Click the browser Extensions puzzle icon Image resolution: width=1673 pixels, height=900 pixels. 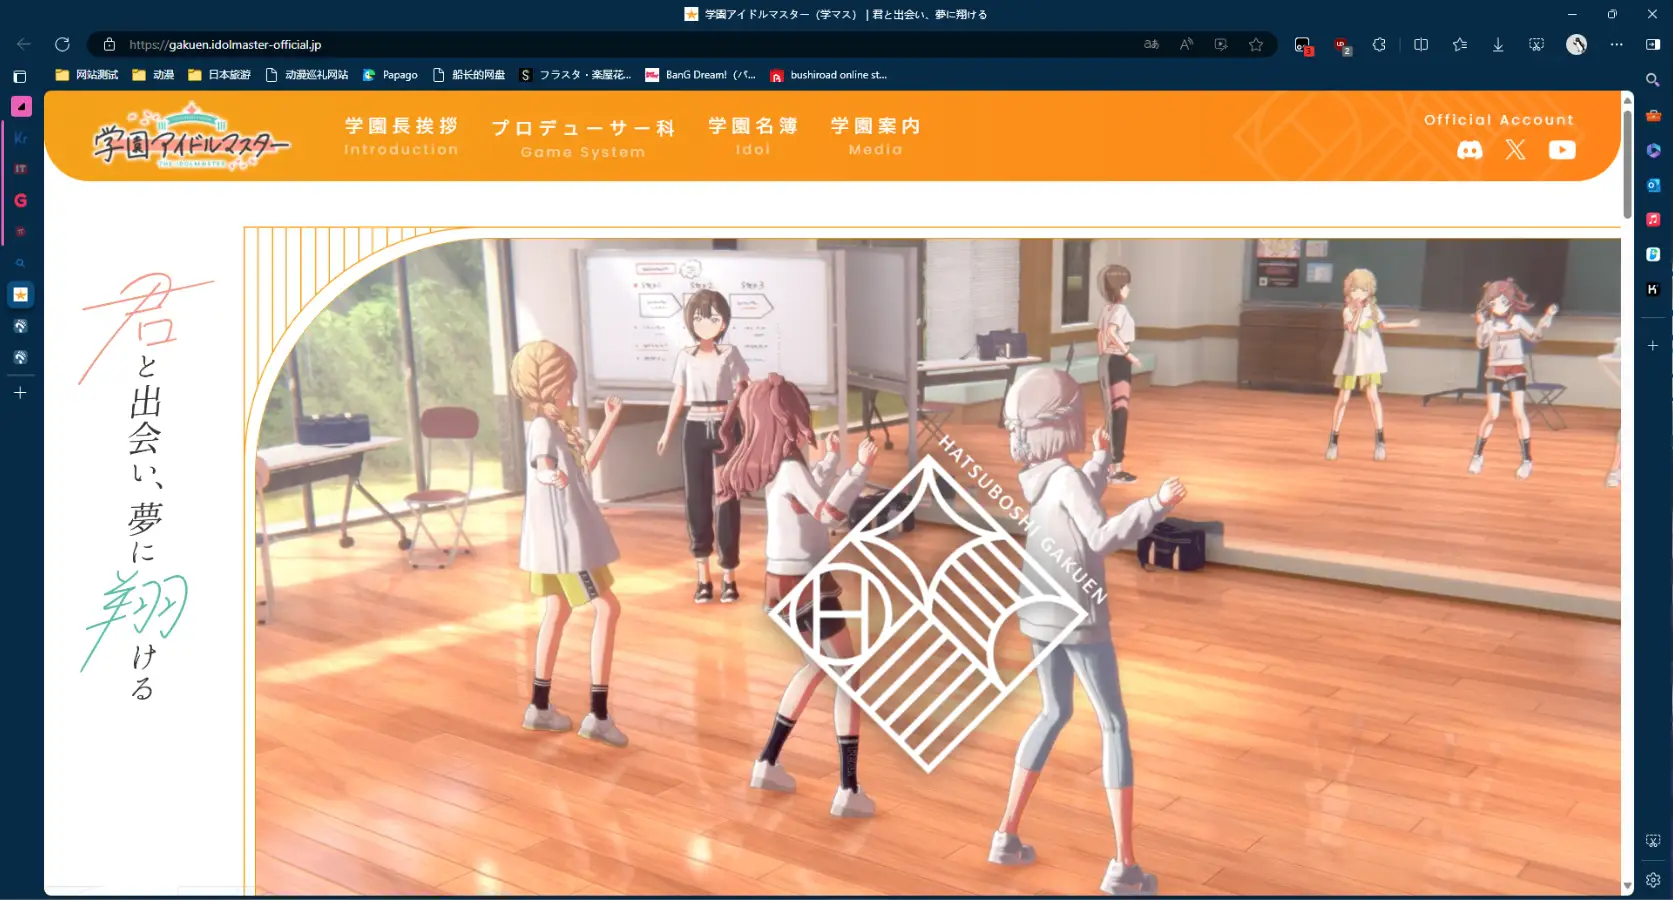pyautogui.click(x=1379, y=45)
